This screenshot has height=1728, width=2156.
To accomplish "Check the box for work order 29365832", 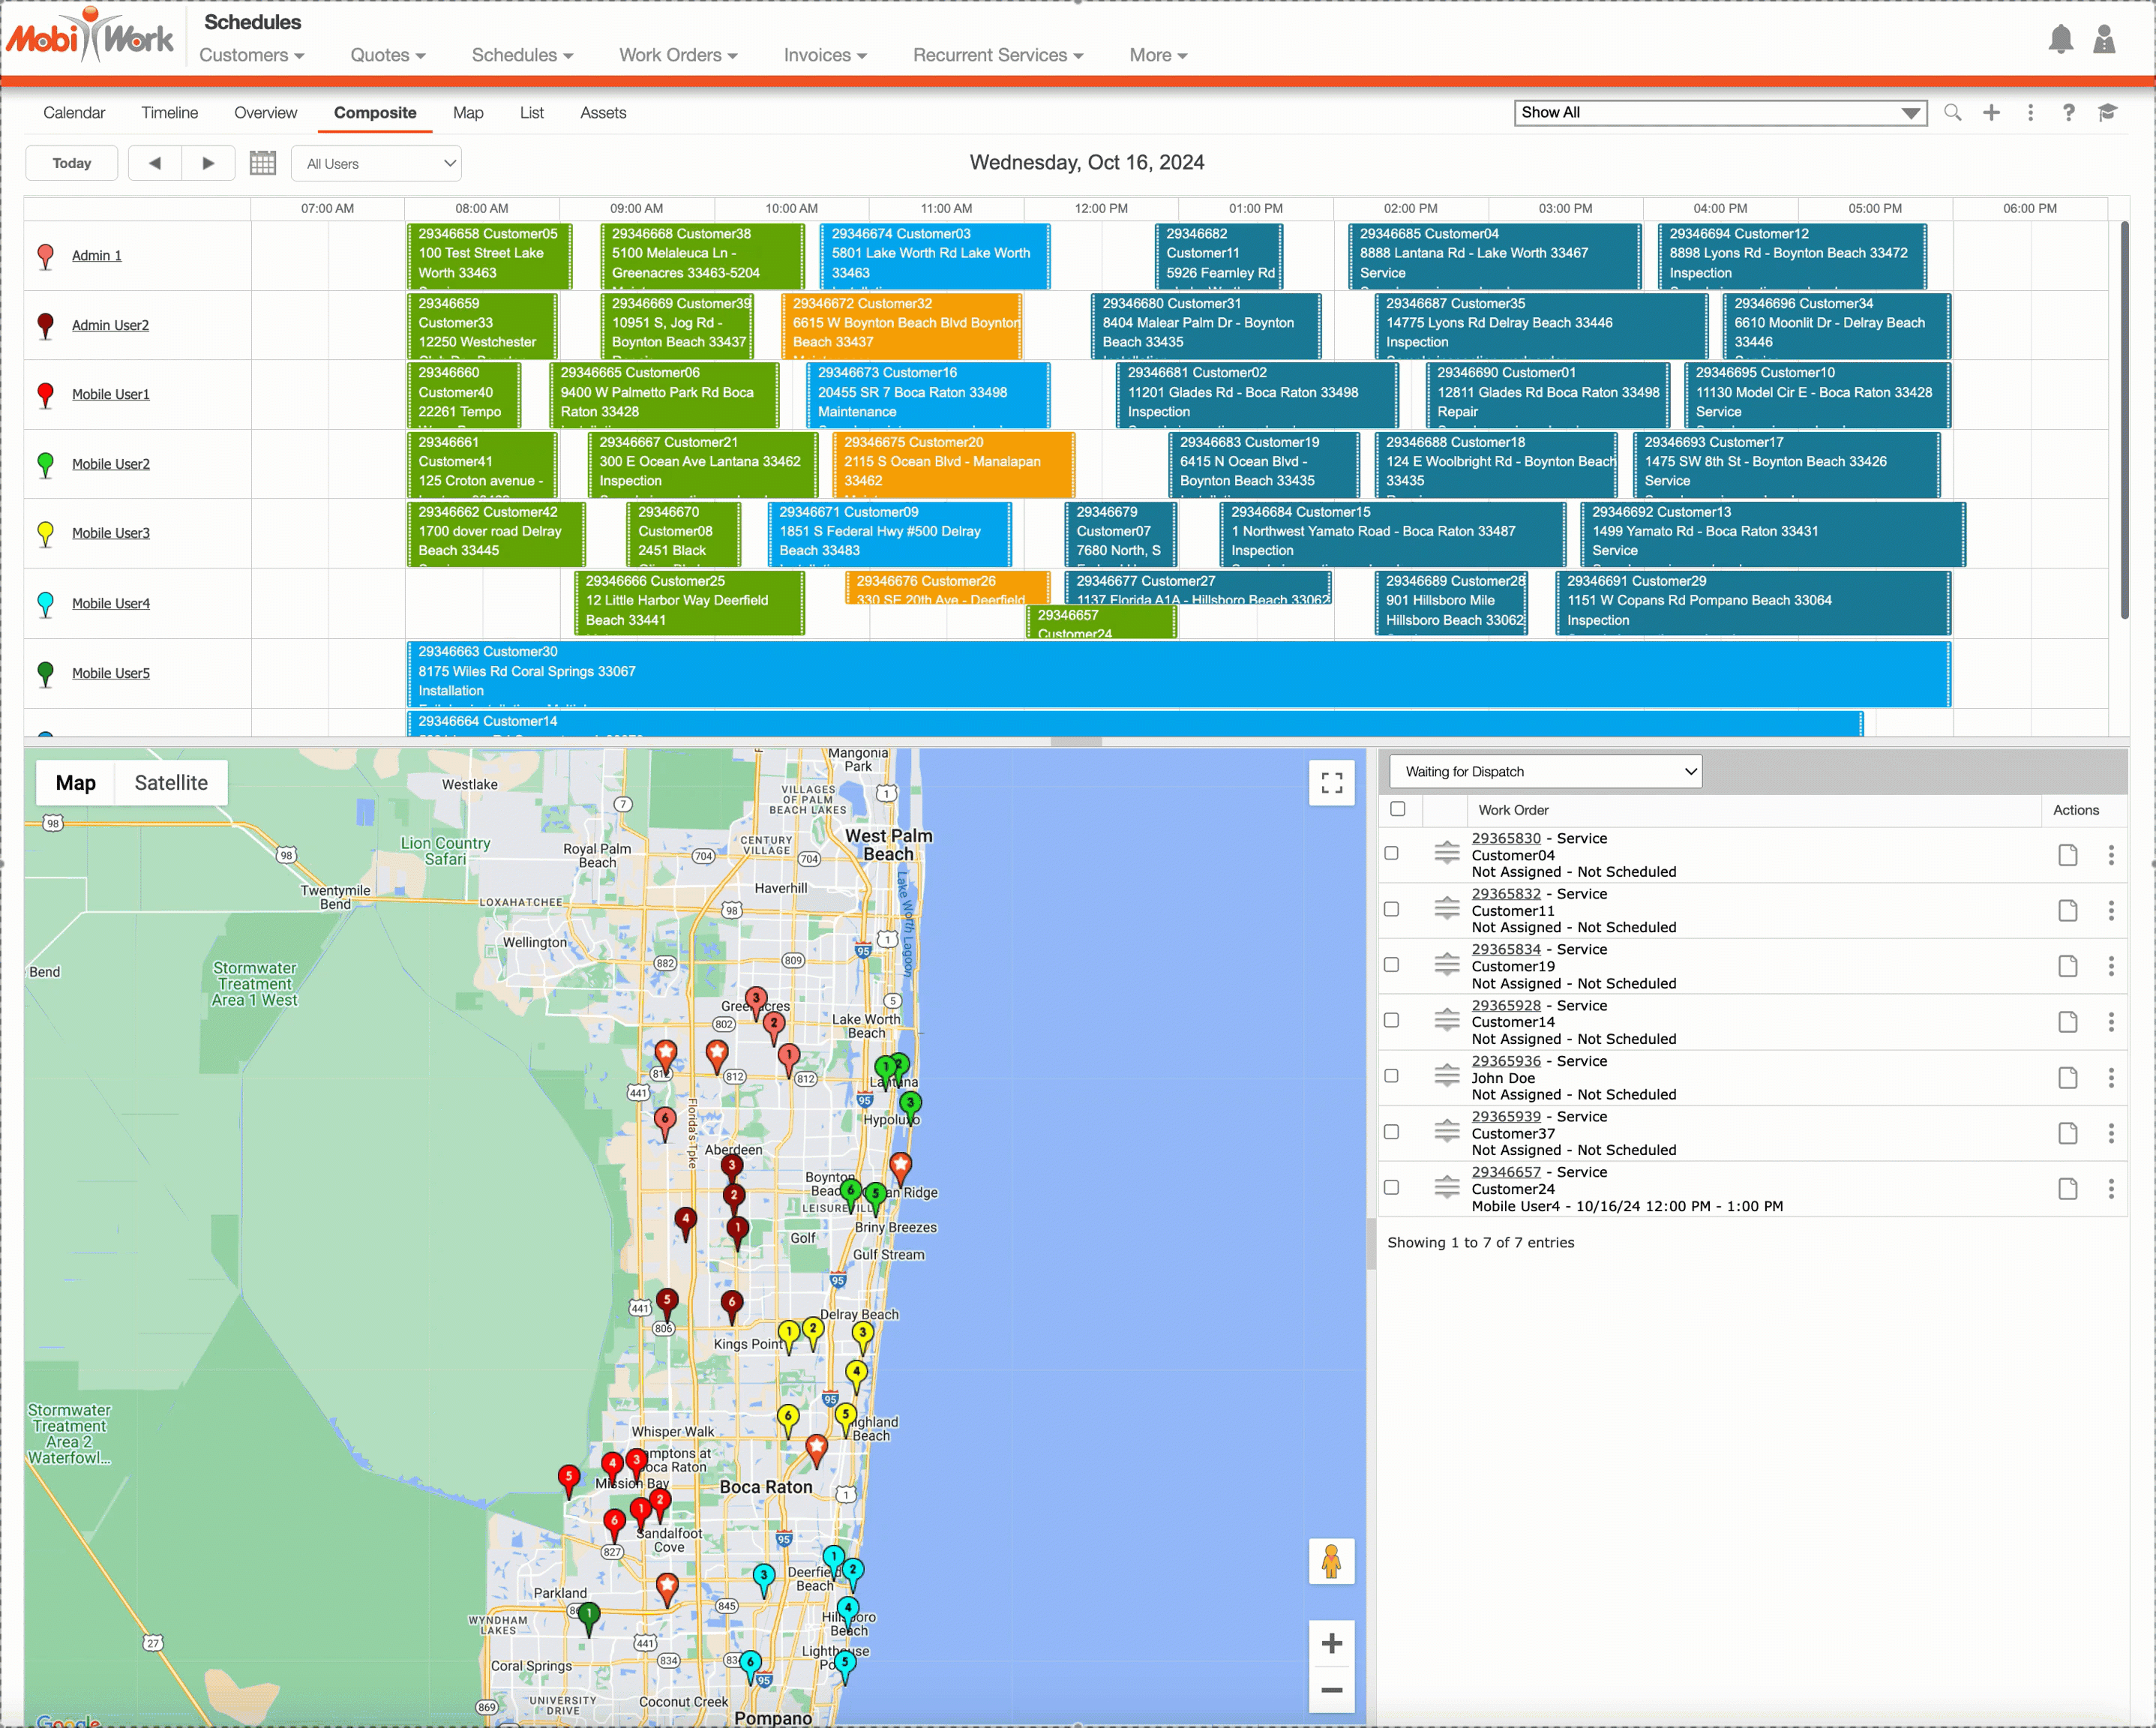I will (1391, 909).
